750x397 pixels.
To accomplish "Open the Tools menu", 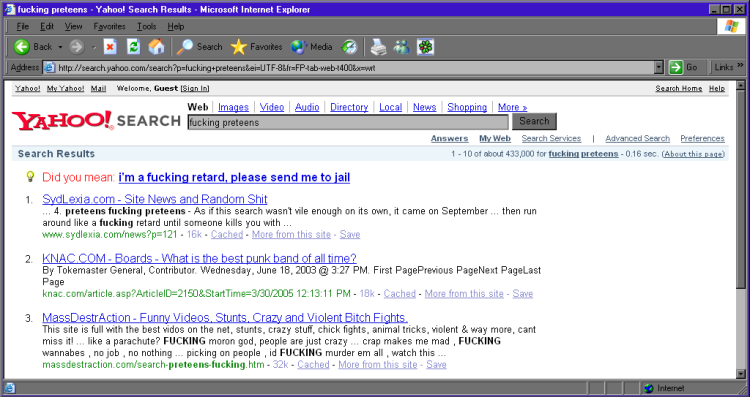I will coord(146,26).
